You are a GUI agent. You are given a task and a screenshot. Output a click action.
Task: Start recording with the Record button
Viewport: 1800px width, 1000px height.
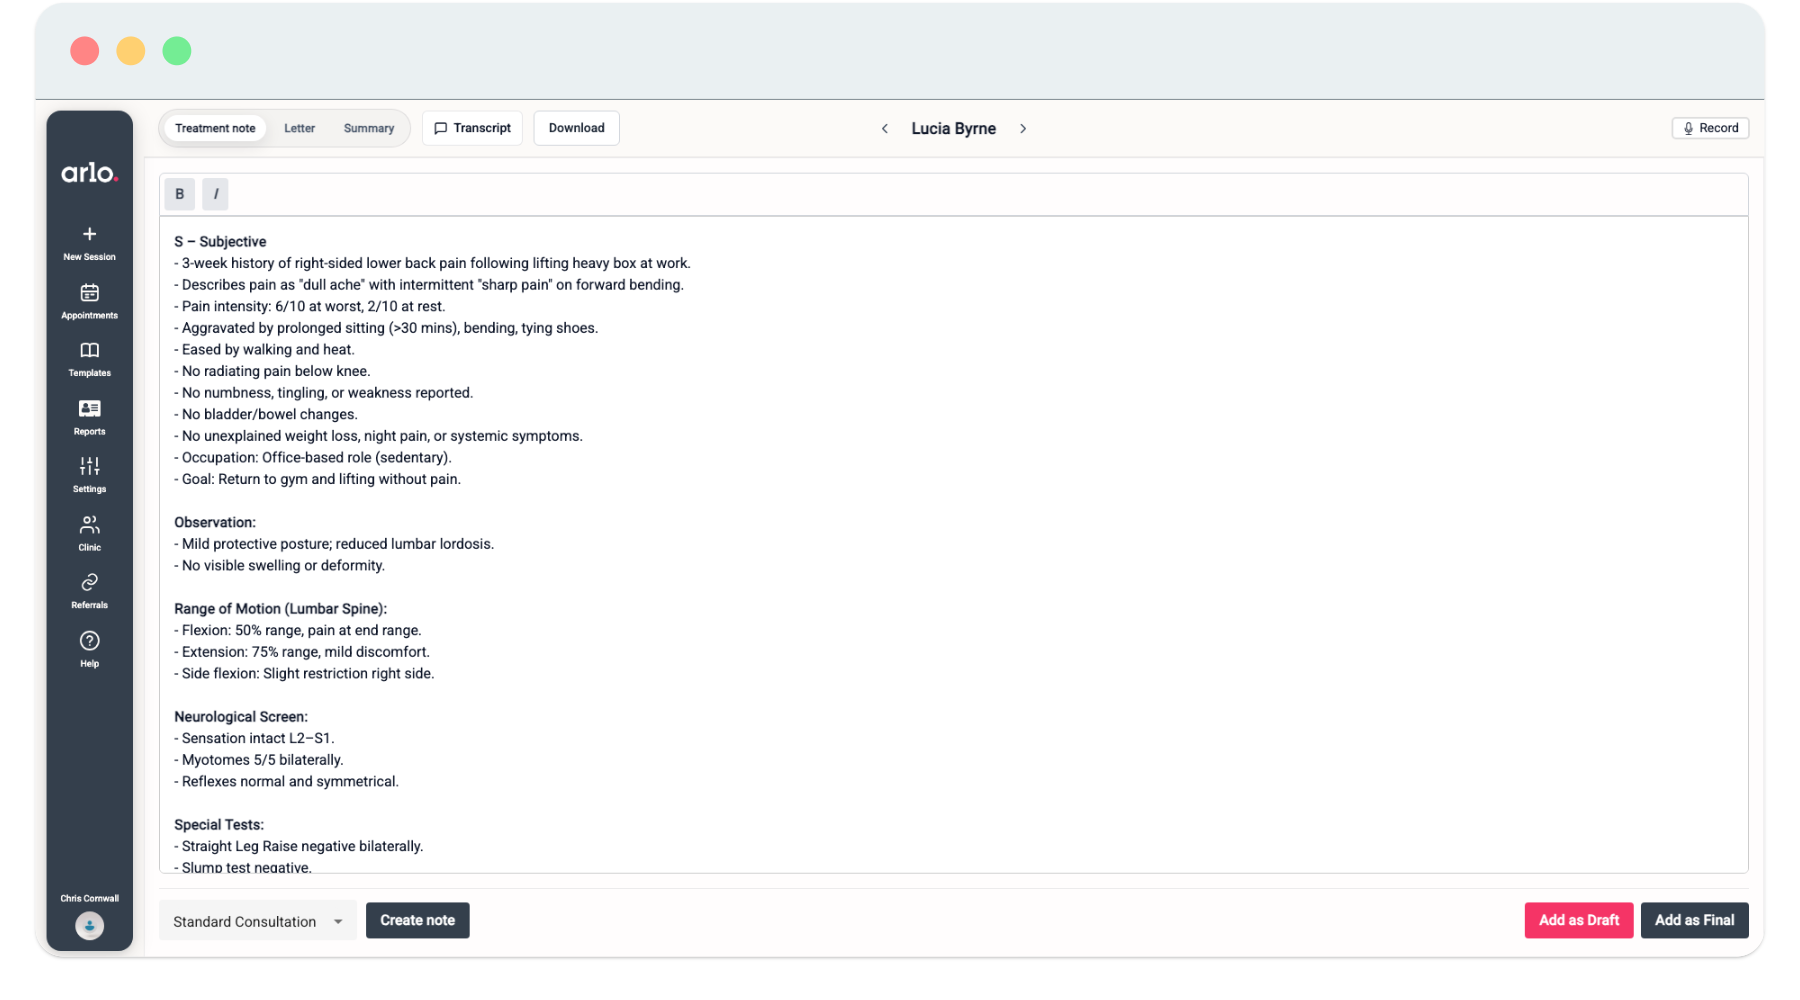tap(1710, 127)
